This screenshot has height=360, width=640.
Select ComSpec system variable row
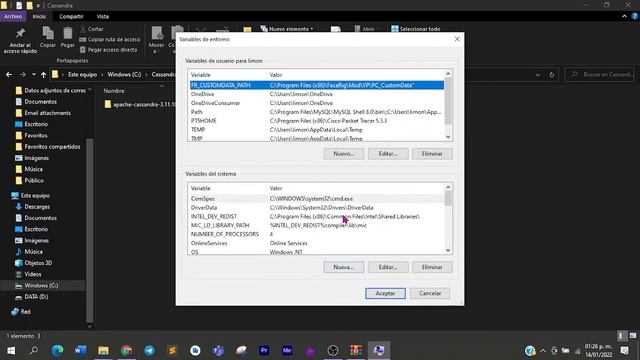(x=316, y=199)
